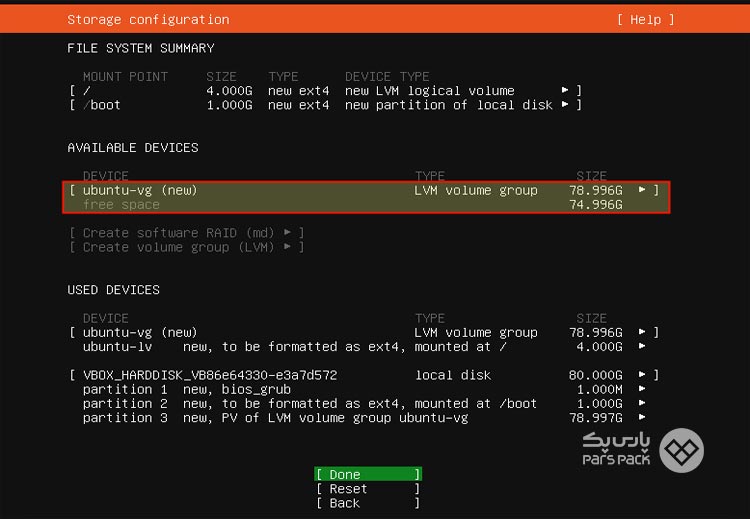Click the 1.000M partition size
The width and height of the screenshot is (750, 519).
pos(599,389)
